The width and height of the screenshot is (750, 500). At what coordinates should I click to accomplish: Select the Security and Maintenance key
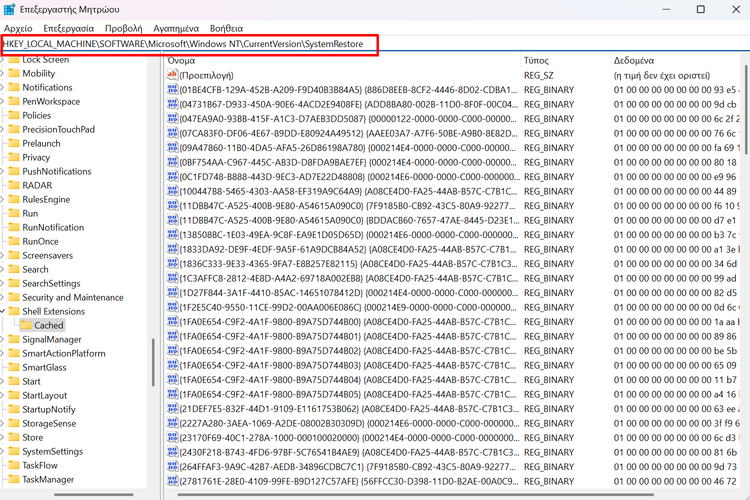[x=73, y=297]
